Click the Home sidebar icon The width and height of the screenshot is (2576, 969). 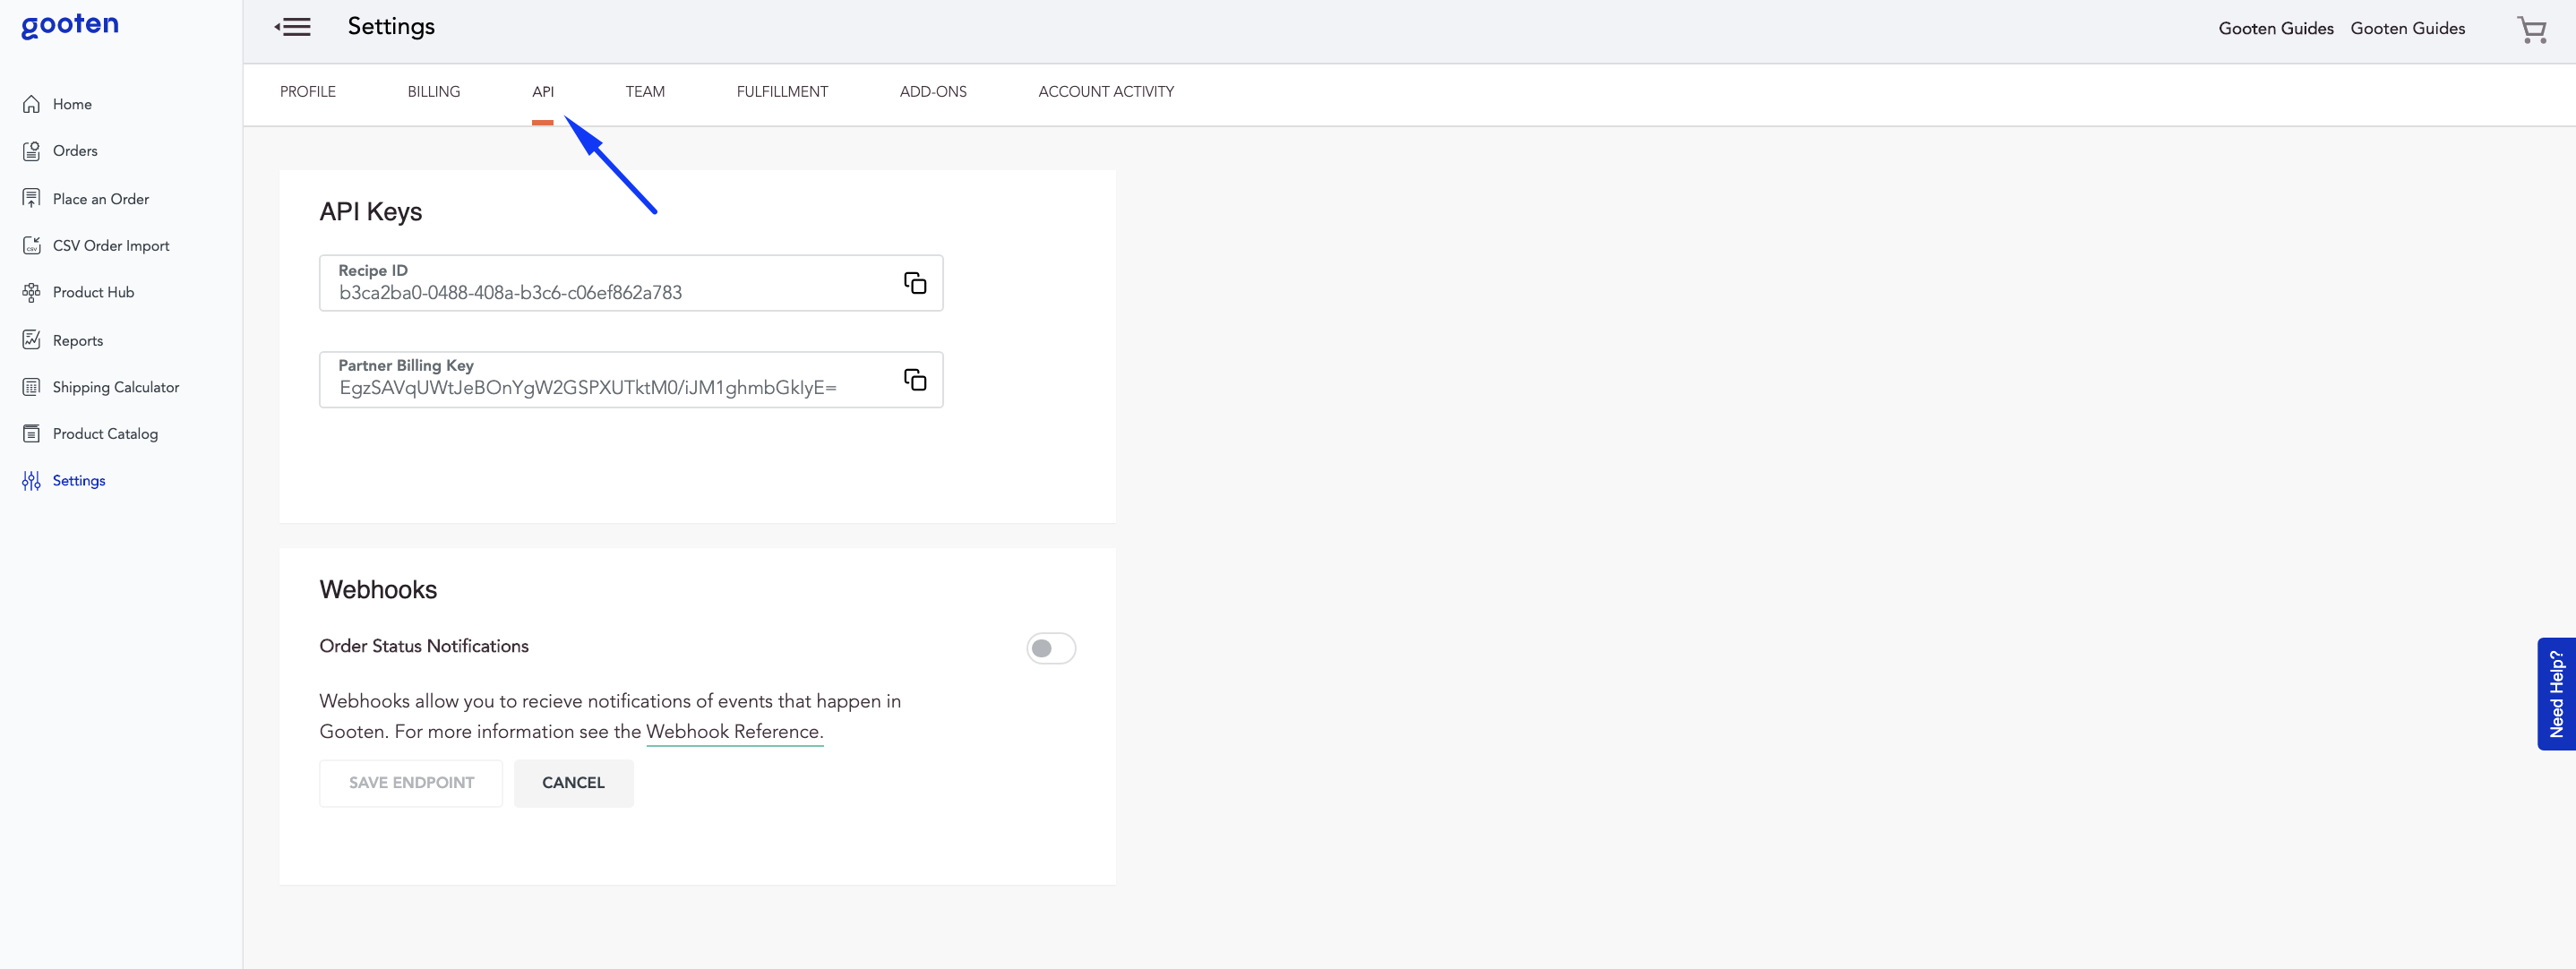pyautogui.click(x=32, y=104)
